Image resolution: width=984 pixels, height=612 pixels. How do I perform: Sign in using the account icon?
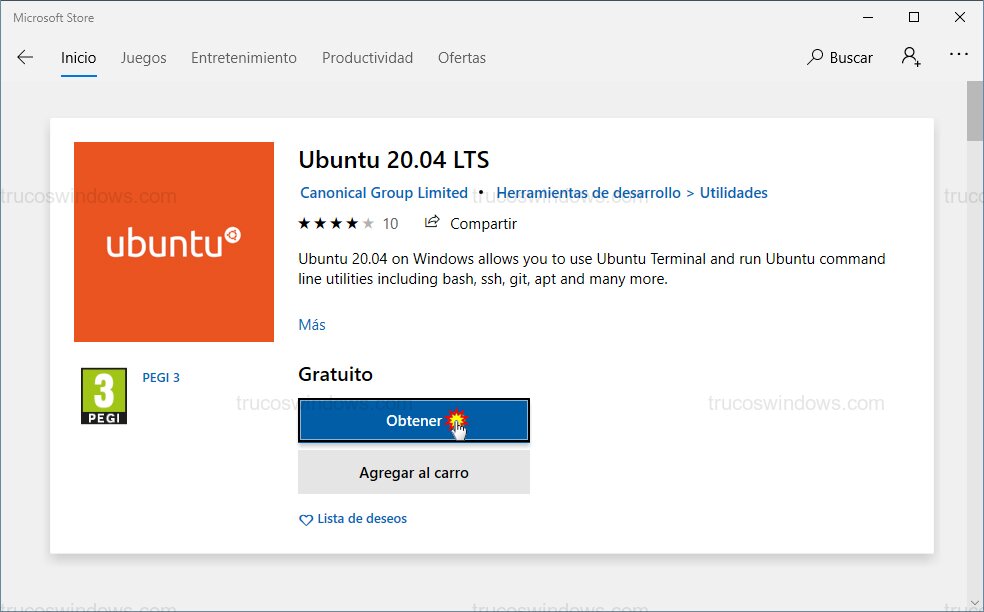coord(910,57)
